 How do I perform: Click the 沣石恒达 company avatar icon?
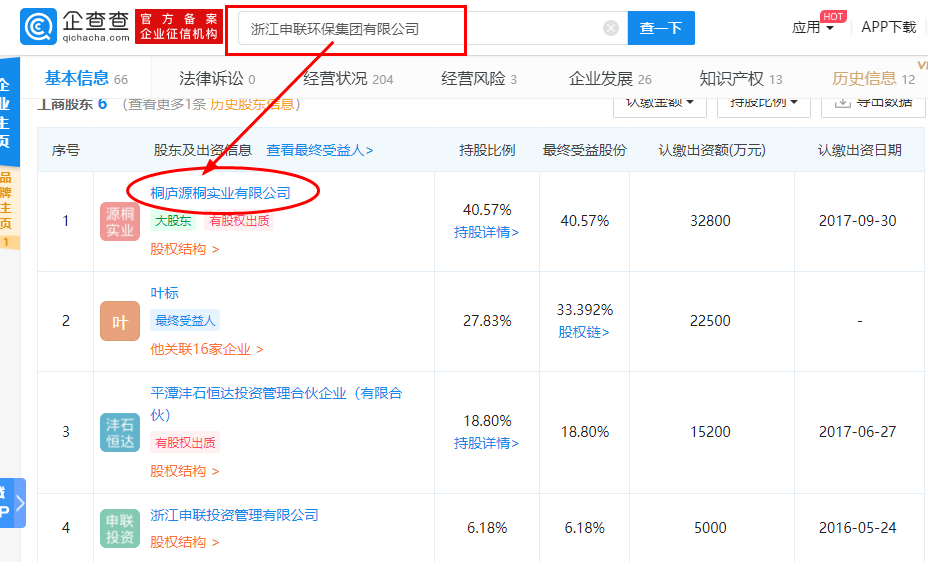click(120, 432)
